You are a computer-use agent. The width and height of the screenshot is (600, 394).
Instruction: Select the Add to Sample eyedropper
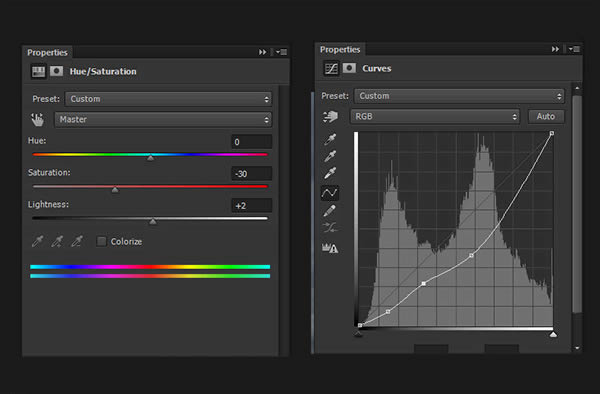click(57, 241)
